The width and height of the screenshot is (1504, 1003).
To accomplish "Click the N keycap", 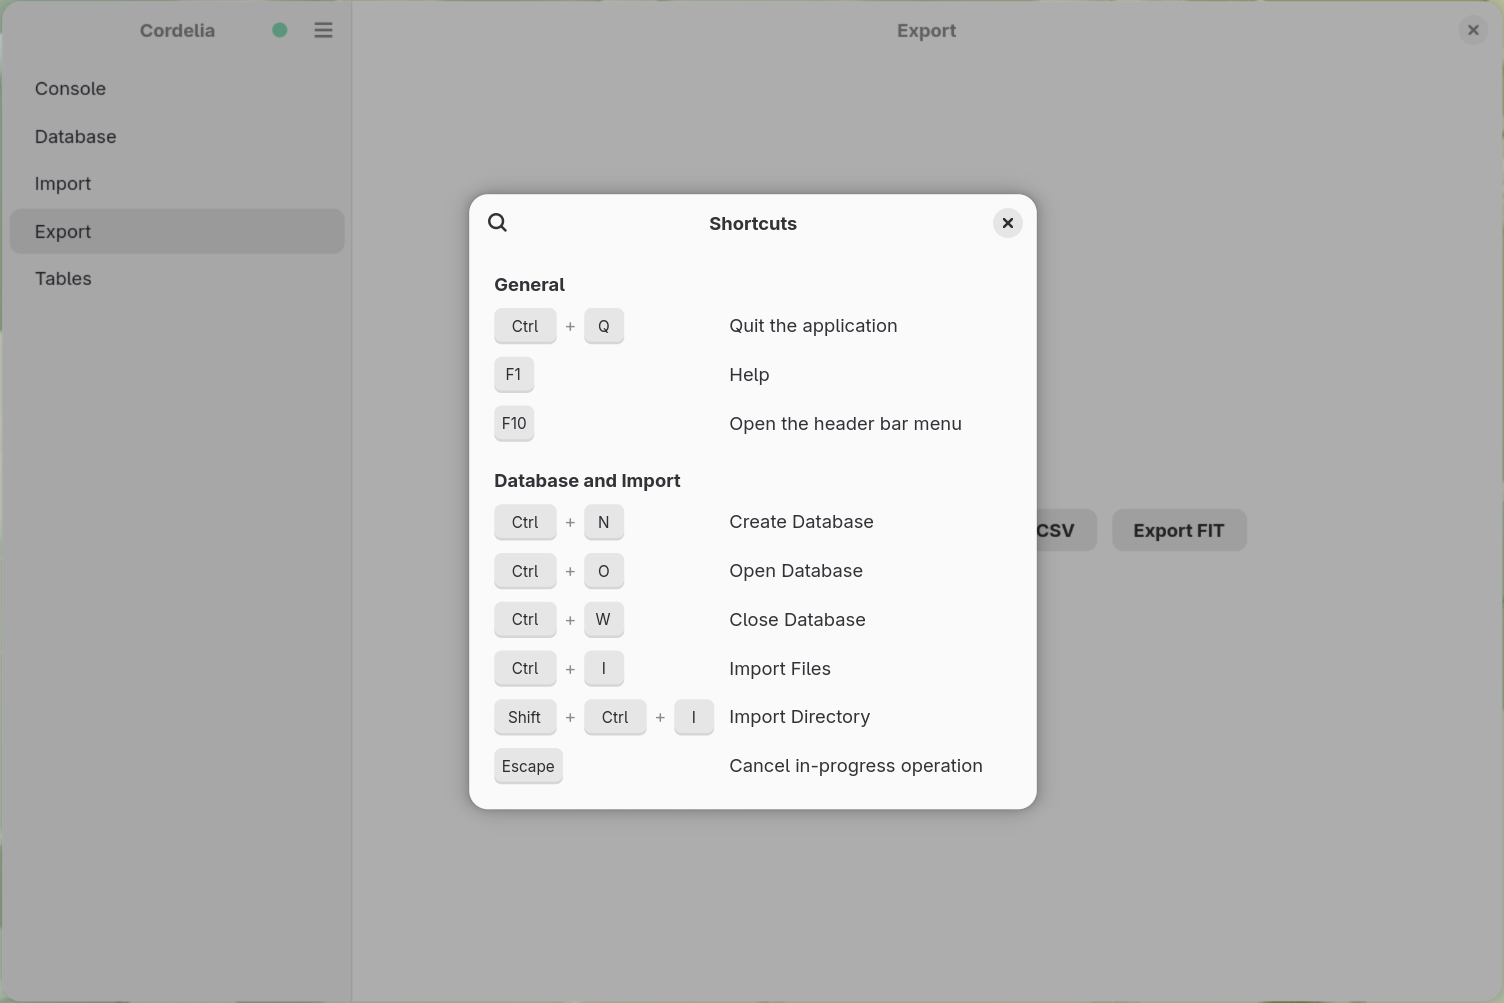I will [604, 522].
